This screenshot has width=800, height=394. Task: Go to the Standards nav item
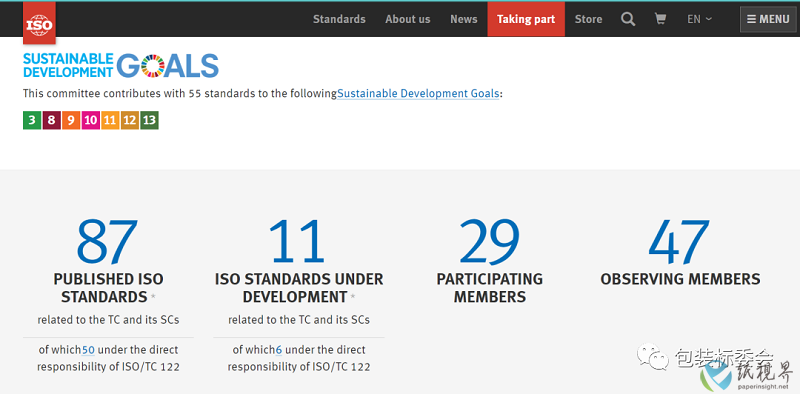pos(339,19)
